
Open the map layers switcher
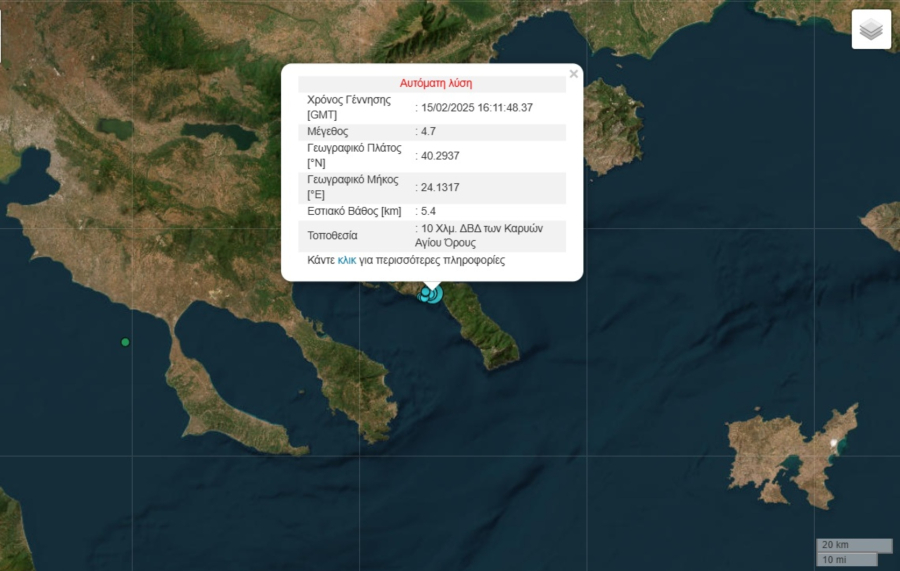click(871, 30)
